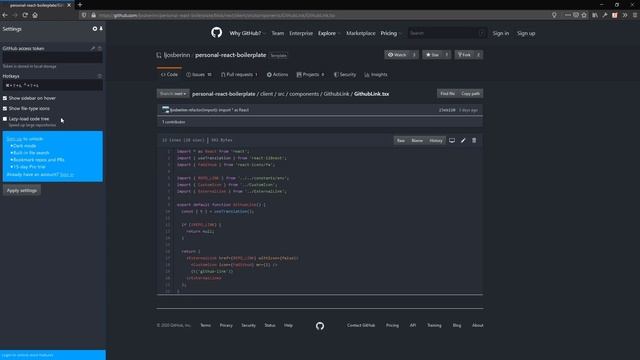Open the Branch selector dropdown
The image size is (640, 360).
click(173, 93)
